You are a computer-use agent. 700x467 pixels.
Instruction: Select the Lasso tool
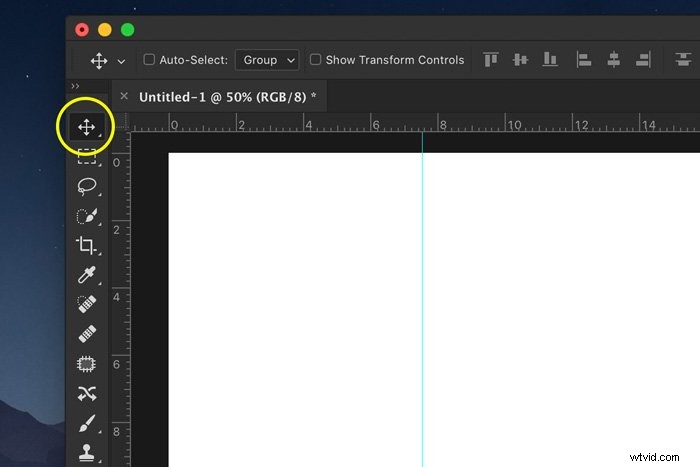(87, 187)
